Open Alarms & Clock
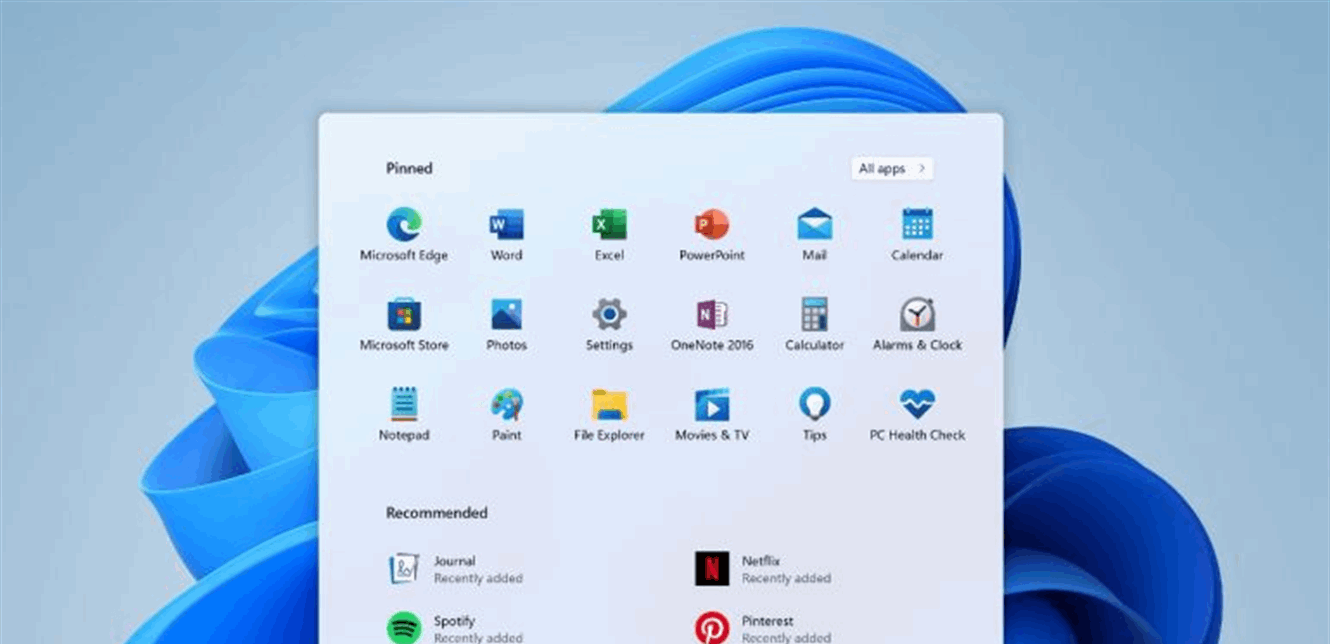This screenshot has width=1330, height=644. [916, 318]
